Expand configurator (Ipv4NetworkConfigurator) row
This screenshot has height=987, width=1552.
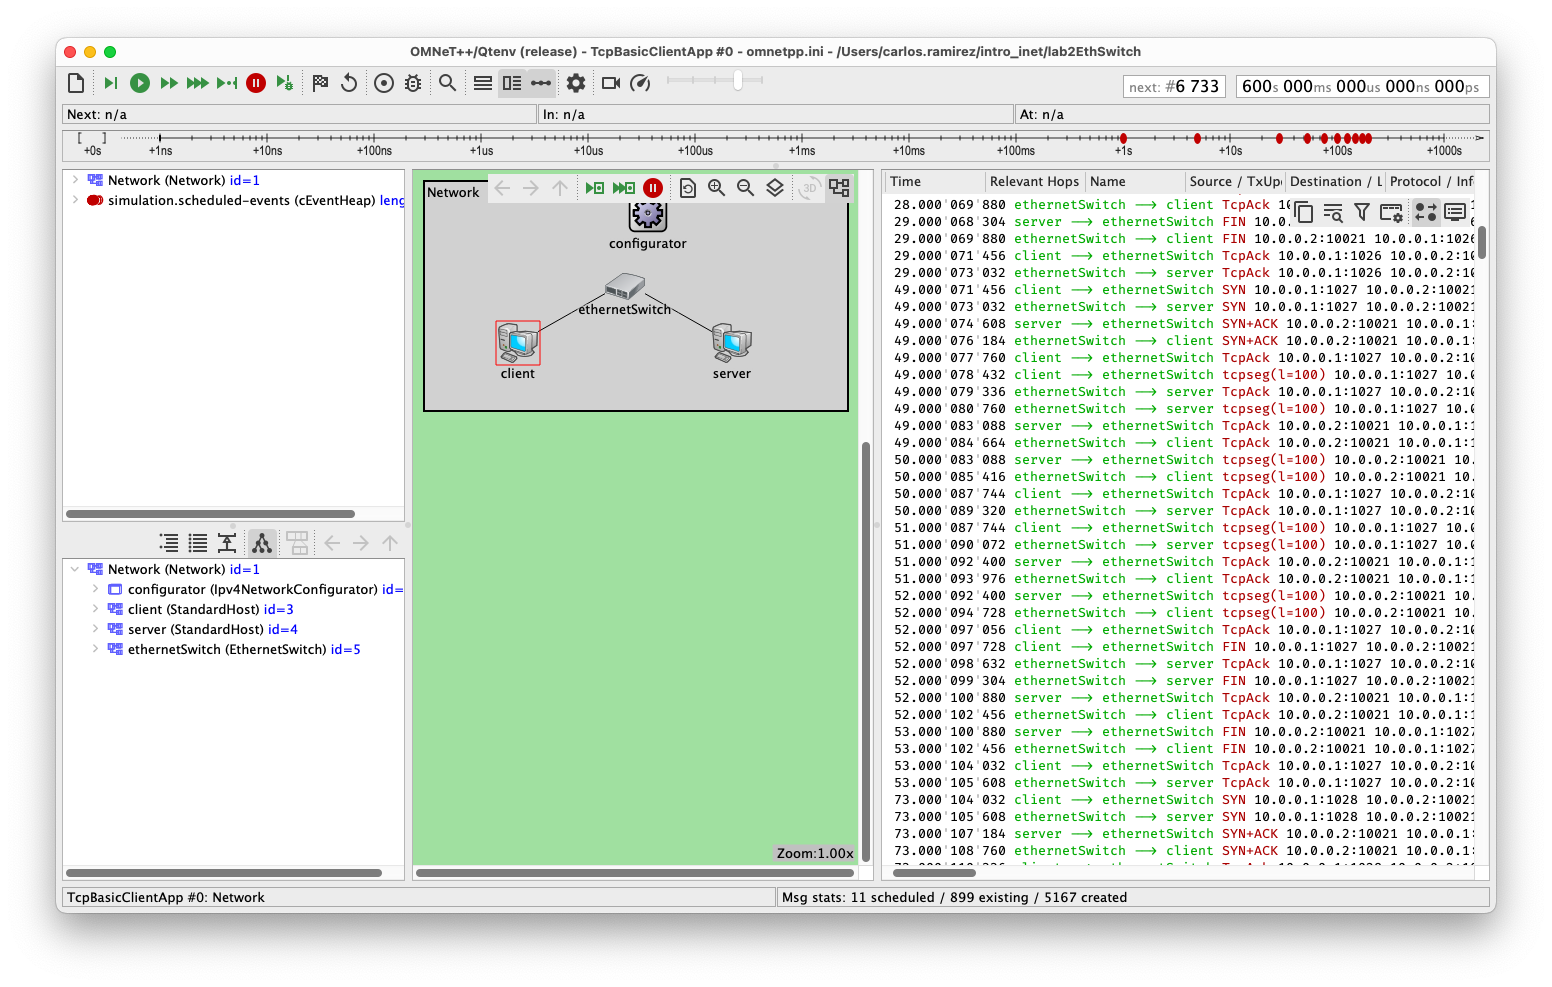point(95,589)
